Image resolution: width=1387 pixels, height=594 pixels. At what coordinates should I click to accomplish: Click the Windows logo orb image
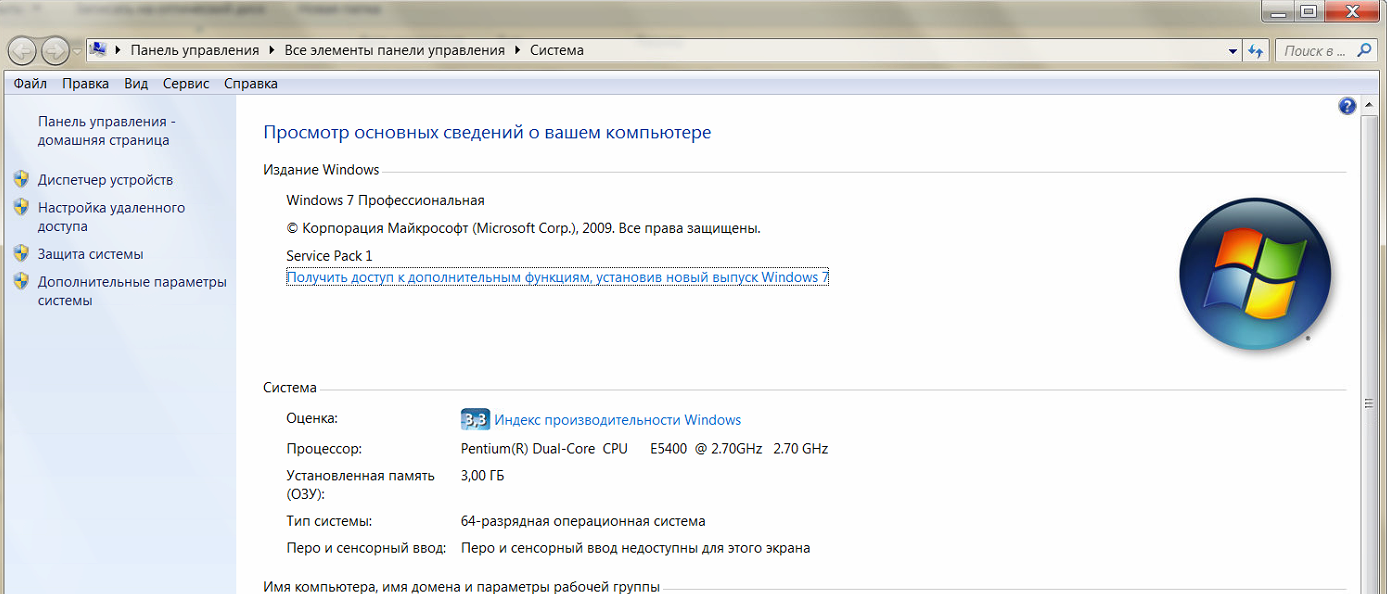coord(1255,273)
